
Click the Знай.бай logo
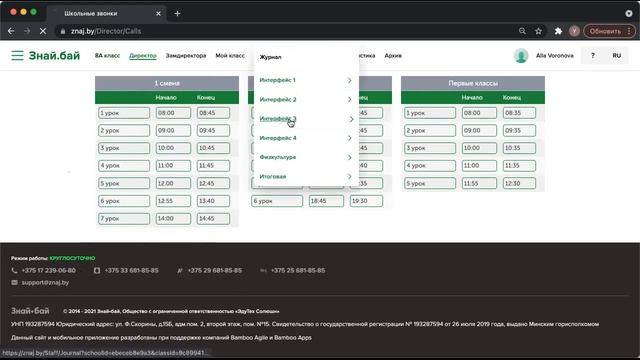[54, 56]
